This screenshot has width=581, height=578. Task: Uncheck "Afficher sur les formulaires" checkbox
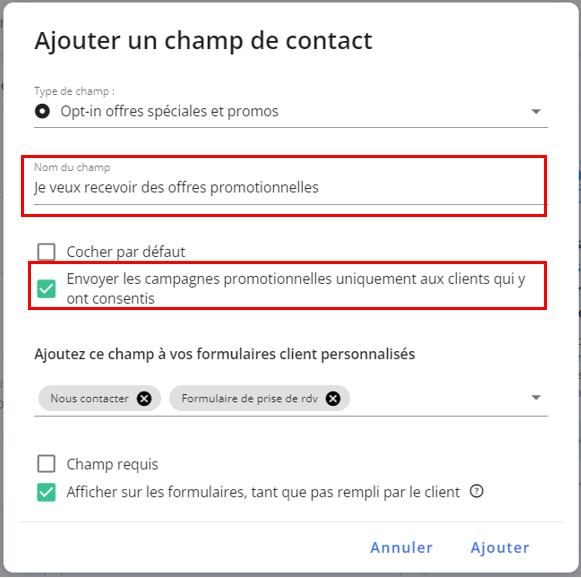tap(46, 492)
